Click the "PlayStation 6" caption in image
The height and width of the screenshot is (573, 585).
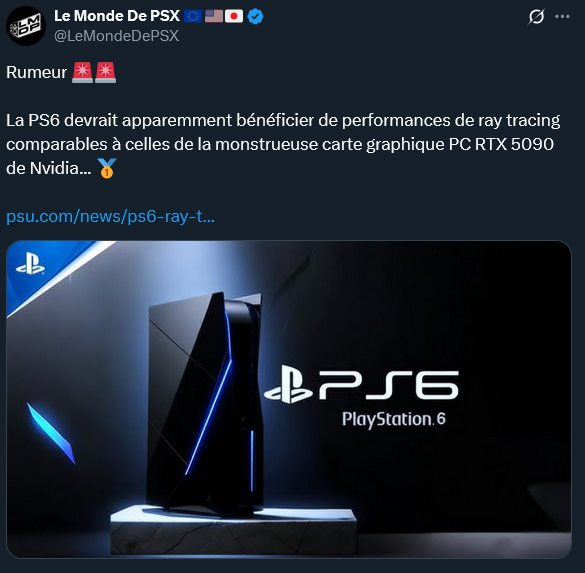coord(394,419)
